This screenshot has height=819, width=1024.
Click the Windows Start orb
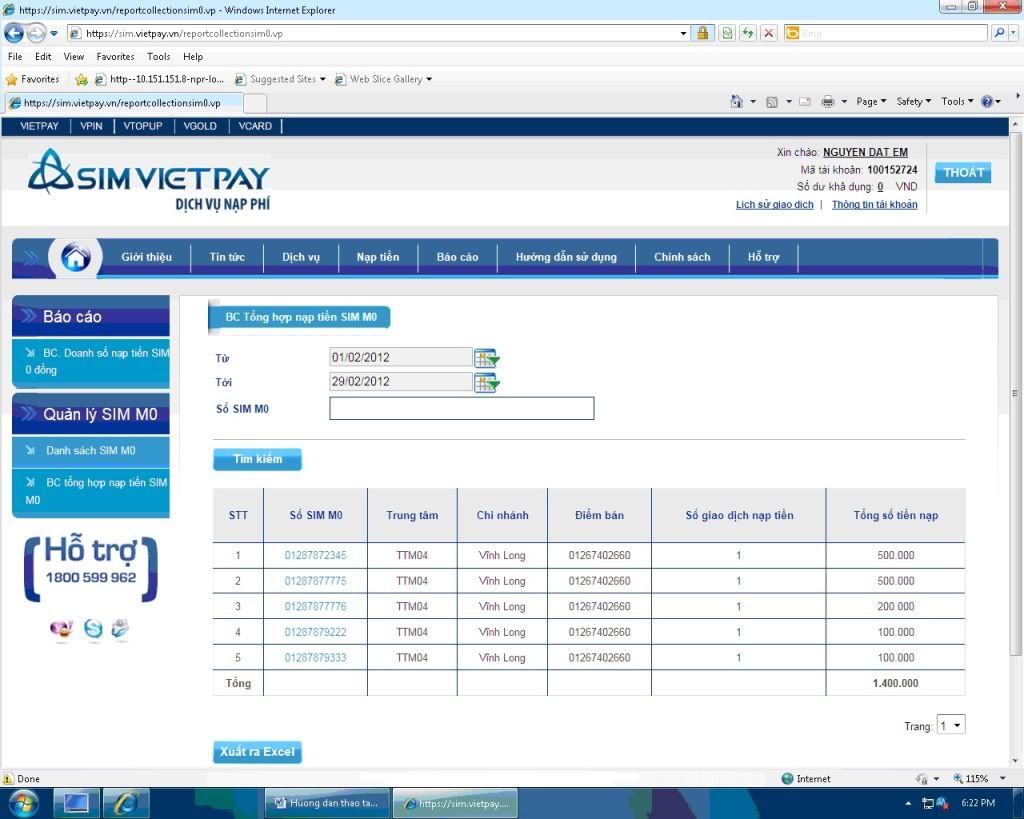click(x=22, y=803)
